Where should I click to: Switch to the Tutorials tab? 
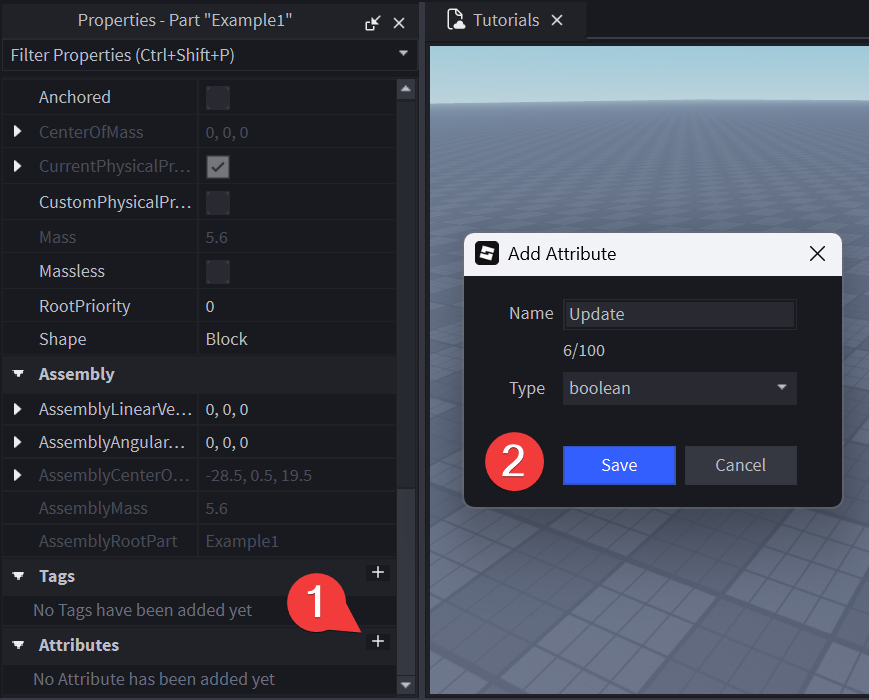[x=495, y=20]
